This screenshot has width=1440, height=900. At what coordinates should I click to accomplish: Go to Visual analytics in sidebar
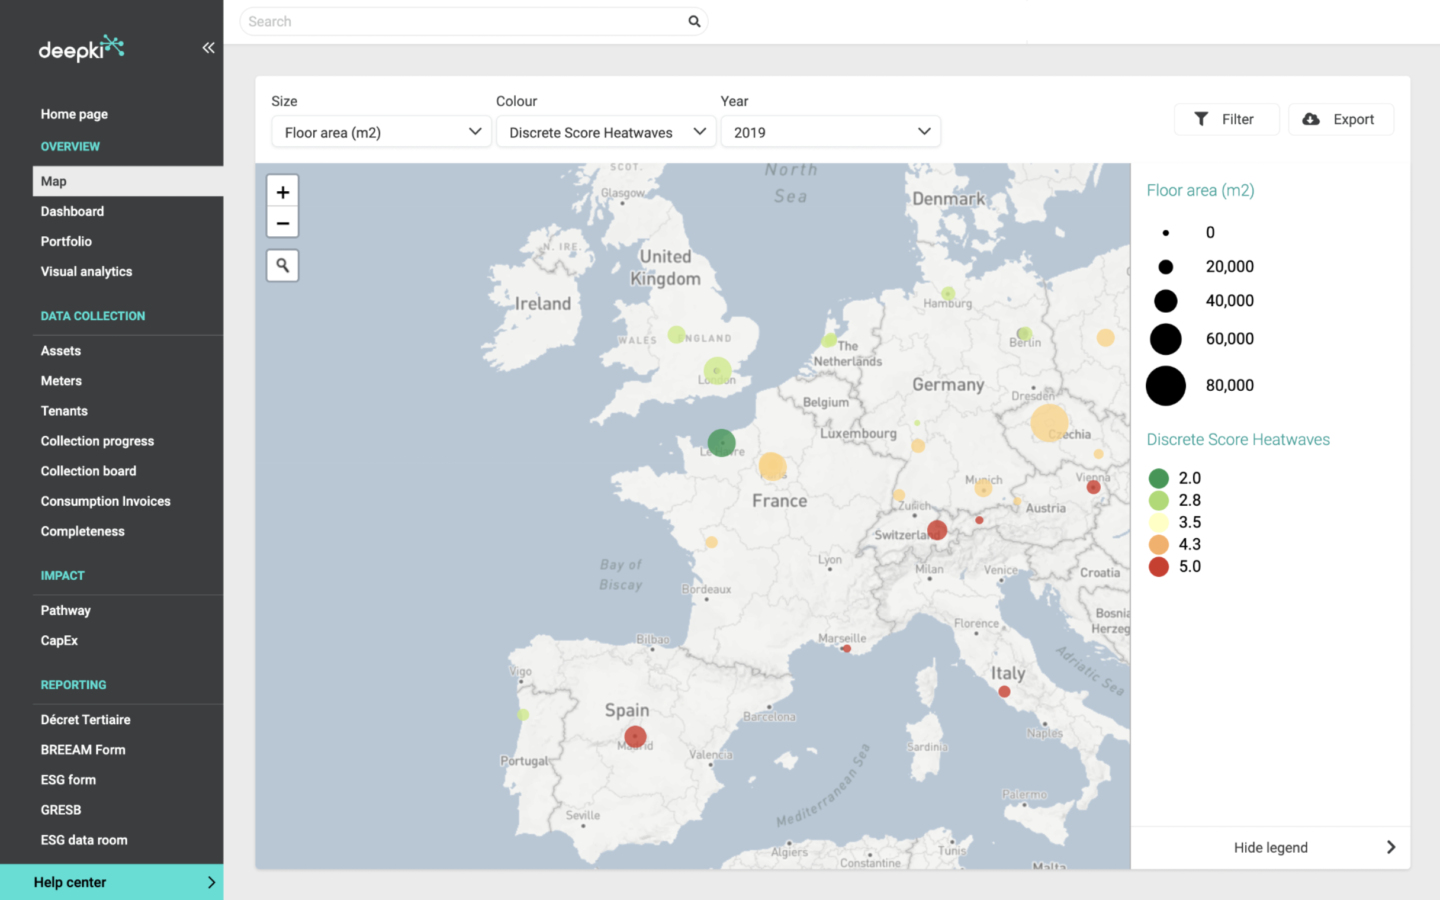click(x=86, y=271)
